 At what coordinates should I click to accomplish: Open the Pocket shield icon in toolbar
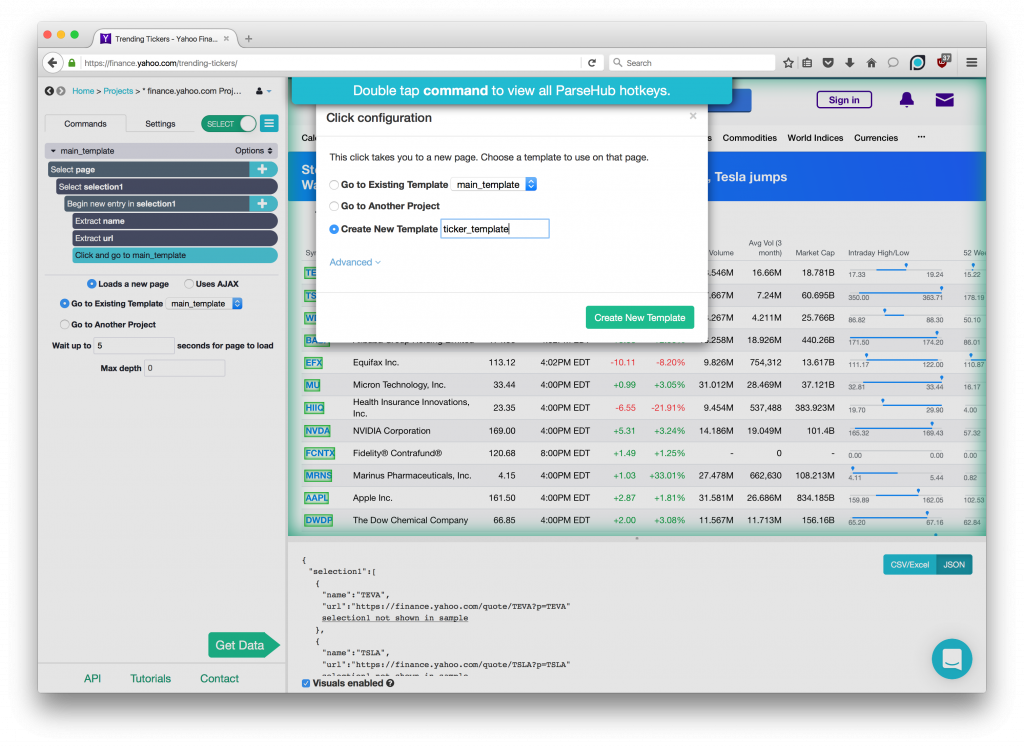828,63
